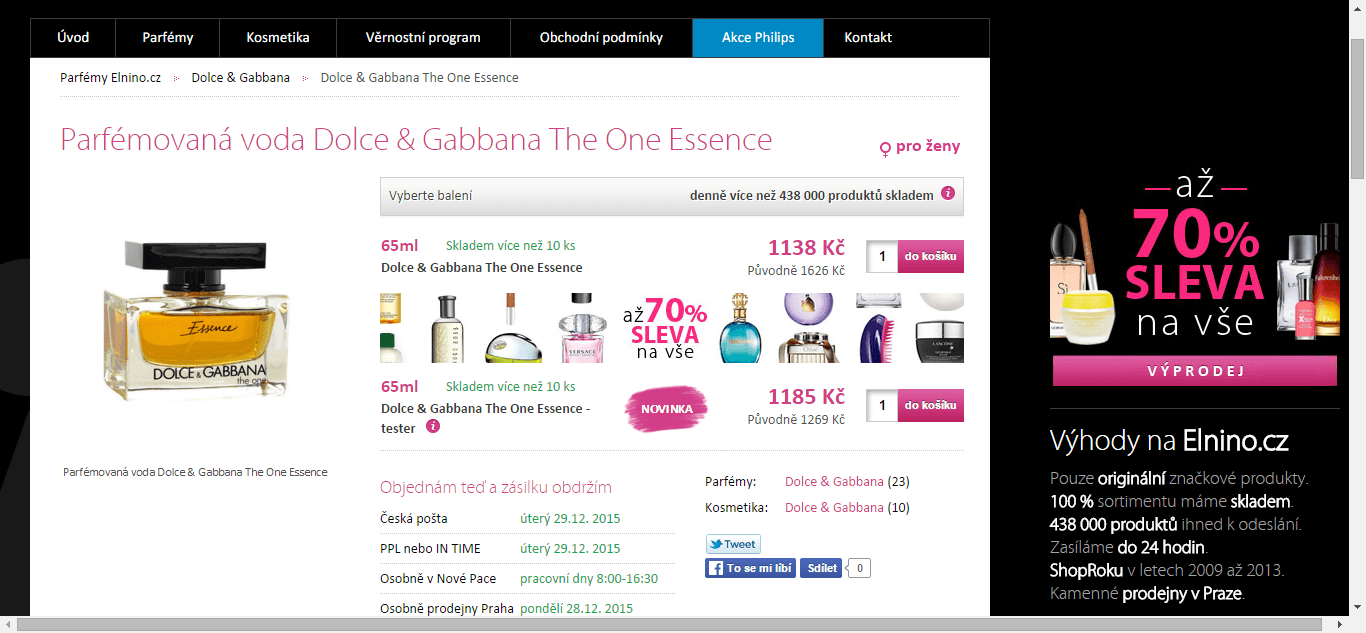Add 1138 Kč perfume to košík
This screenshot has height=633, width=1366.
(931, 256)
